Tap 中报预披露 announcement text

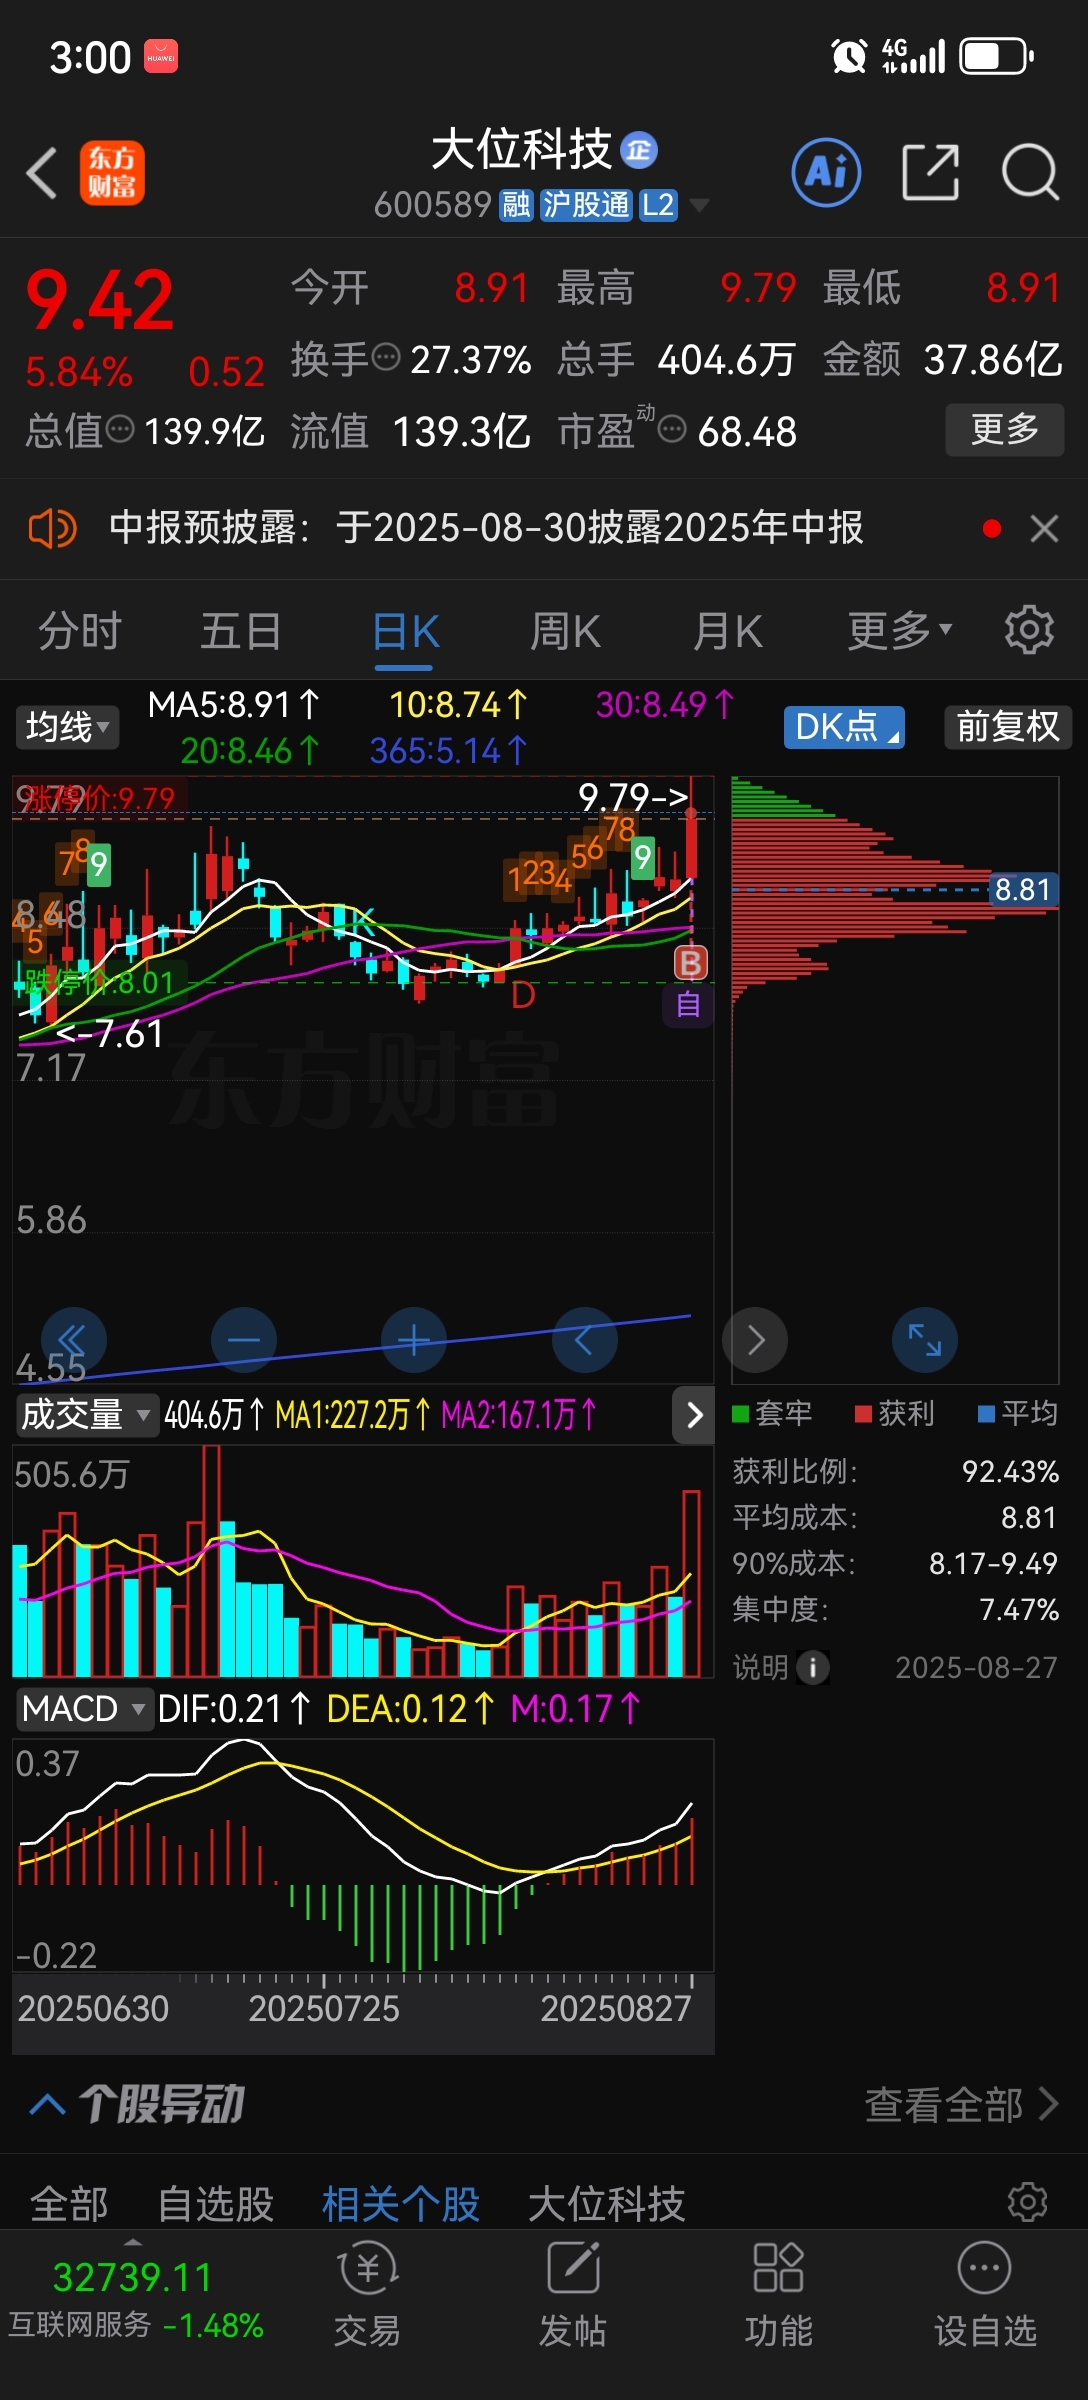click(x=486, y=528)
